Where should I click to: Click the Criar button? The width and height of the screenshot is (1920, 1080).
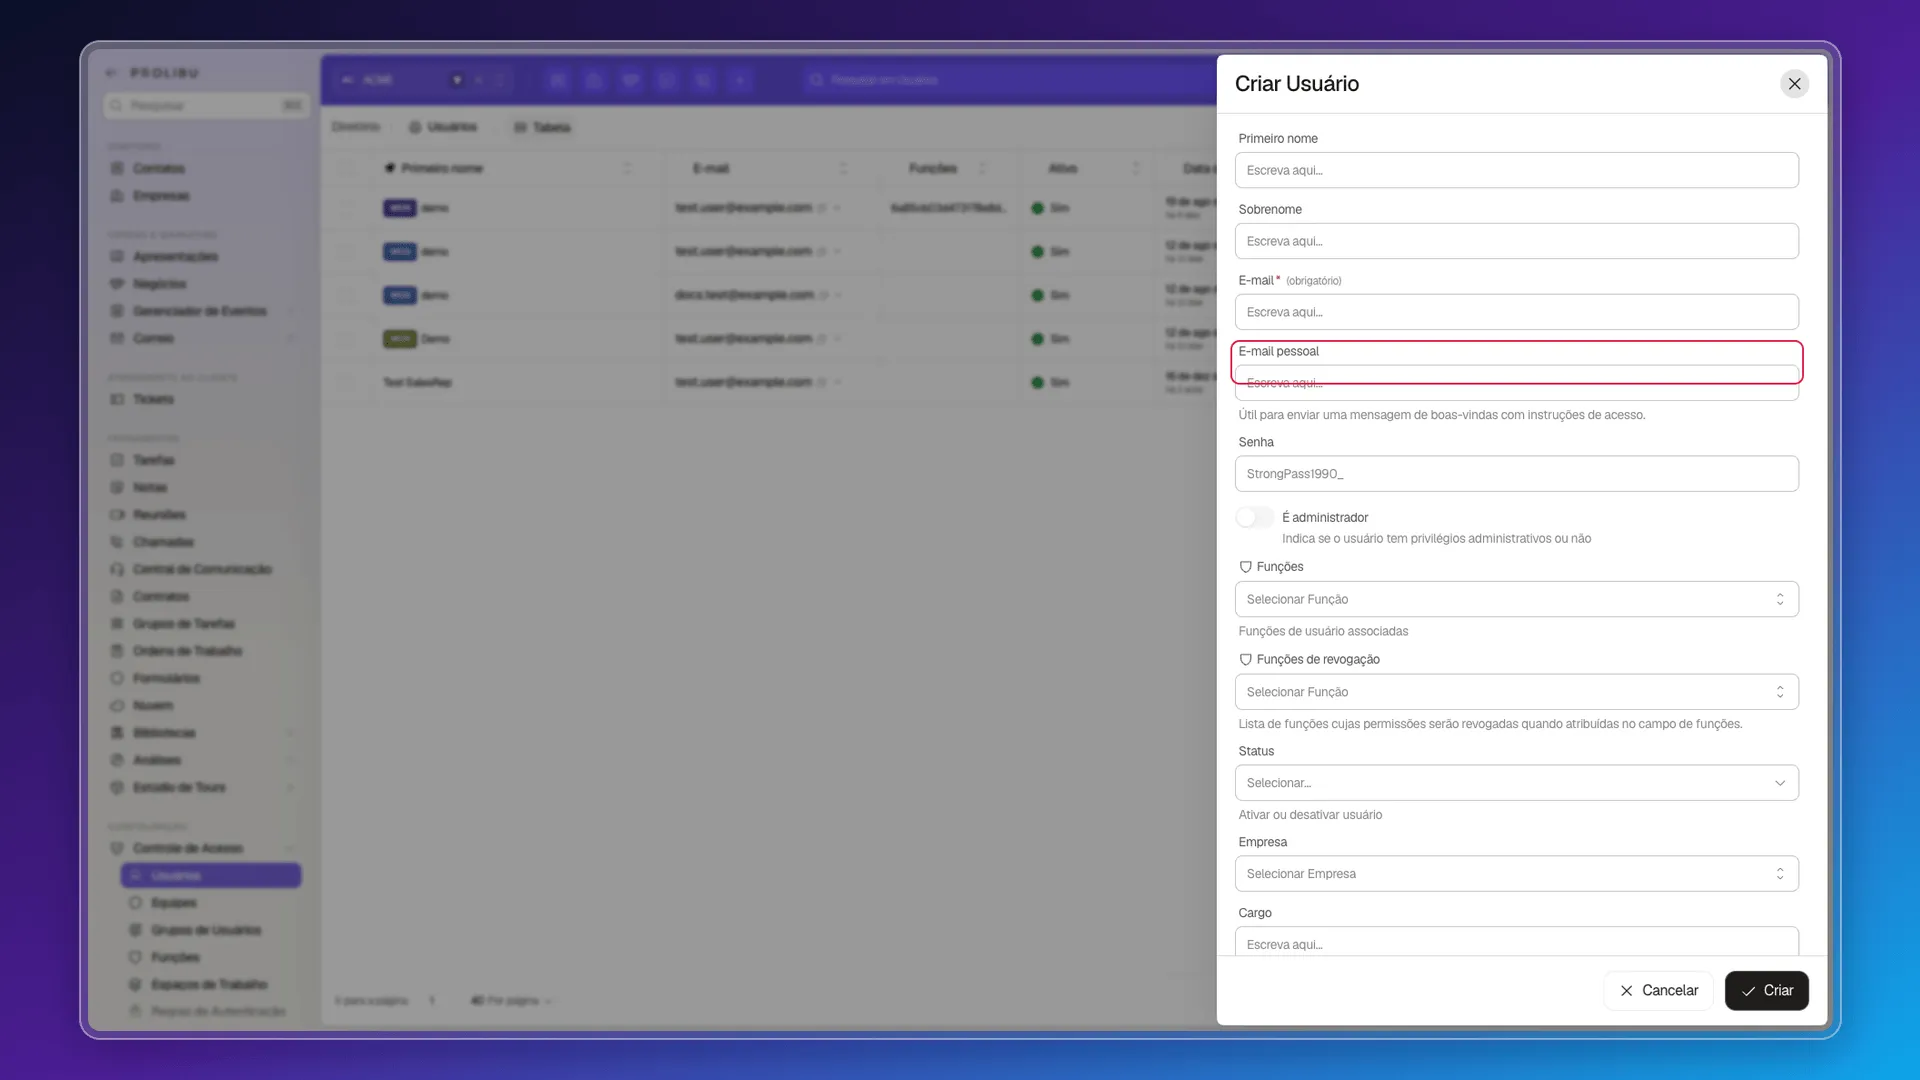coord(1766,991)
